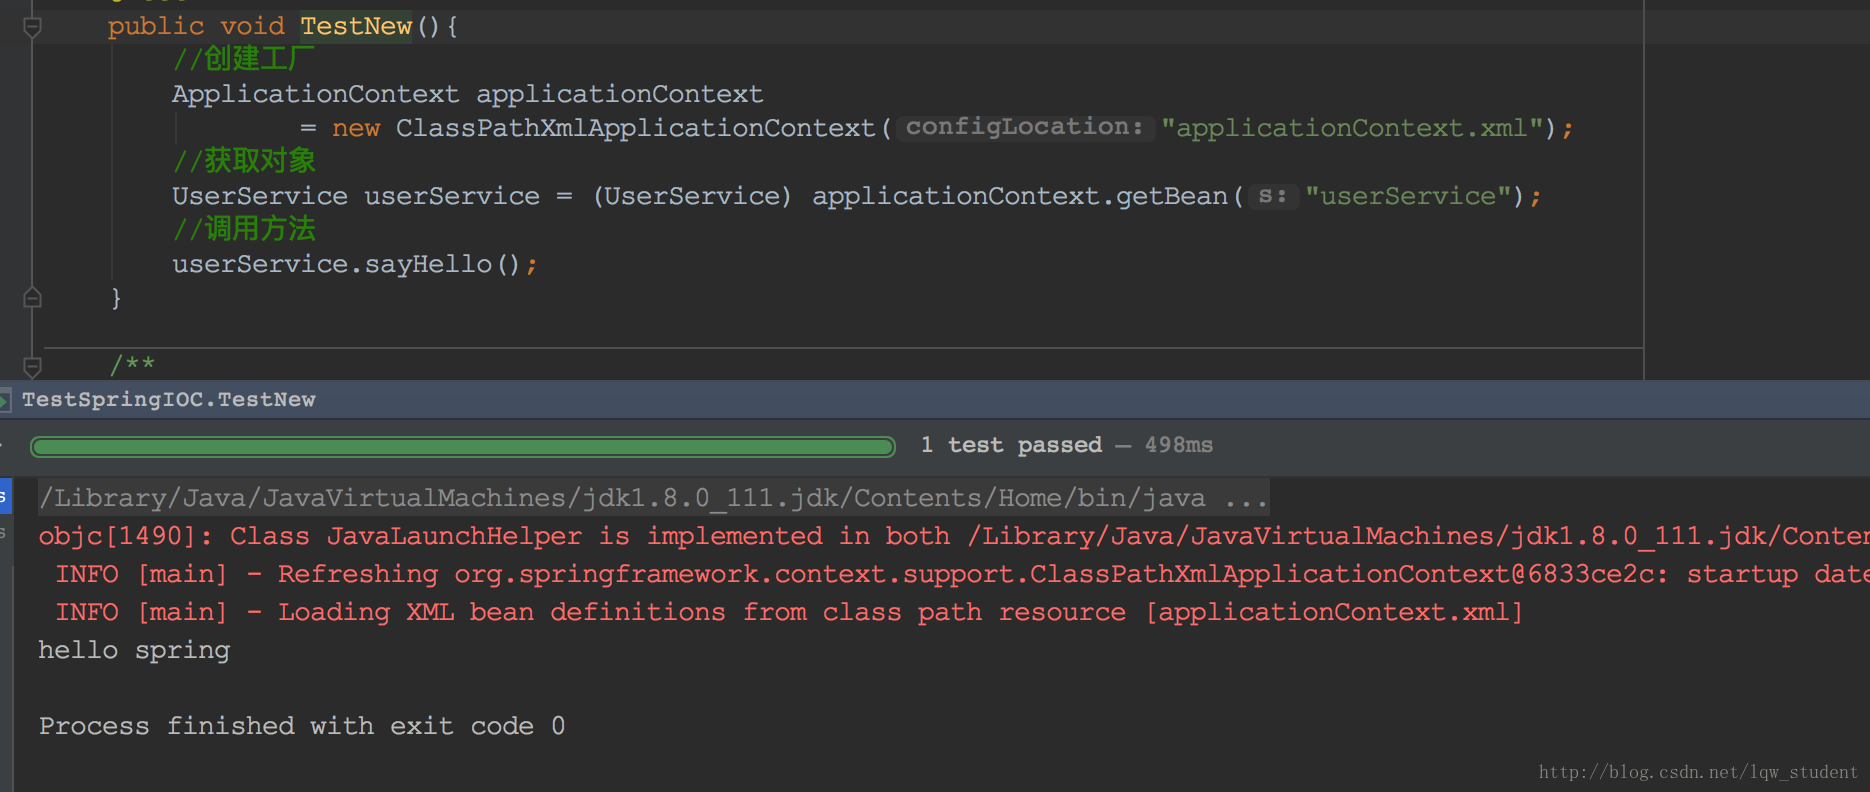Click the ClassPathXmlApplicationContext constructor call

[x=635, y=128]
